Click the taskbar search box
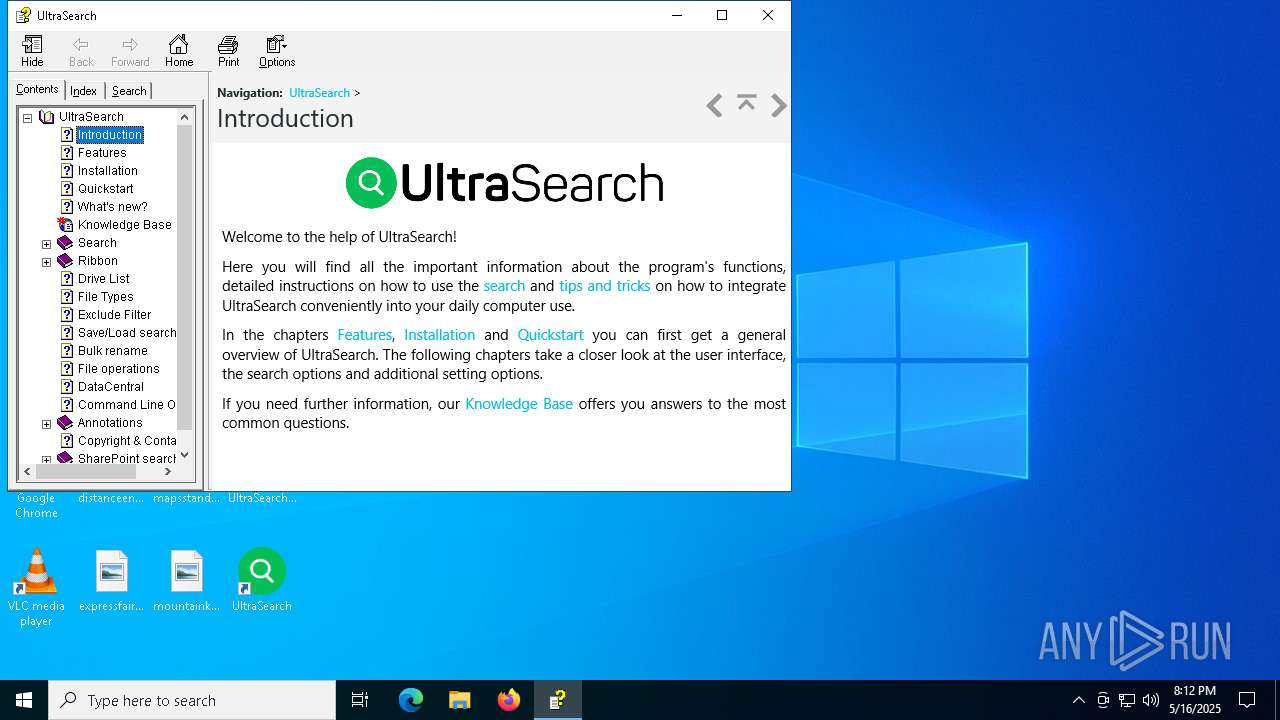The height and width of the screenshot is (720, 1280). pyautogui.click(x=192, y=700)
